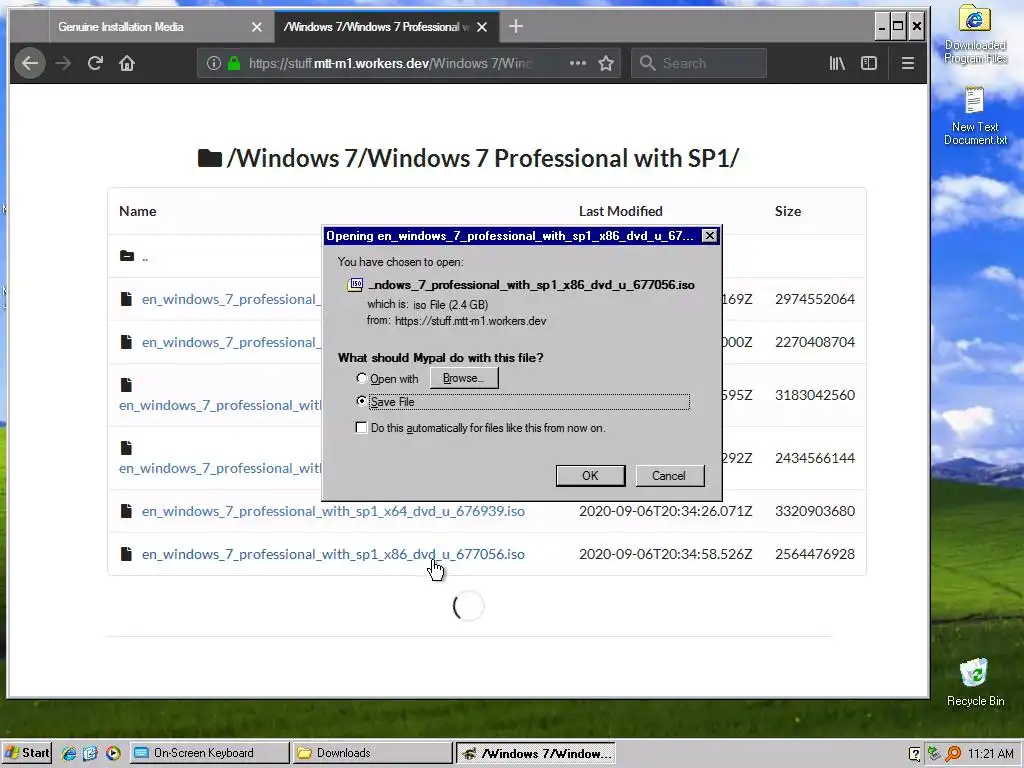Click the green padlock security icon
This screenshot has height=768, width=1024.
tap(234, 63)
